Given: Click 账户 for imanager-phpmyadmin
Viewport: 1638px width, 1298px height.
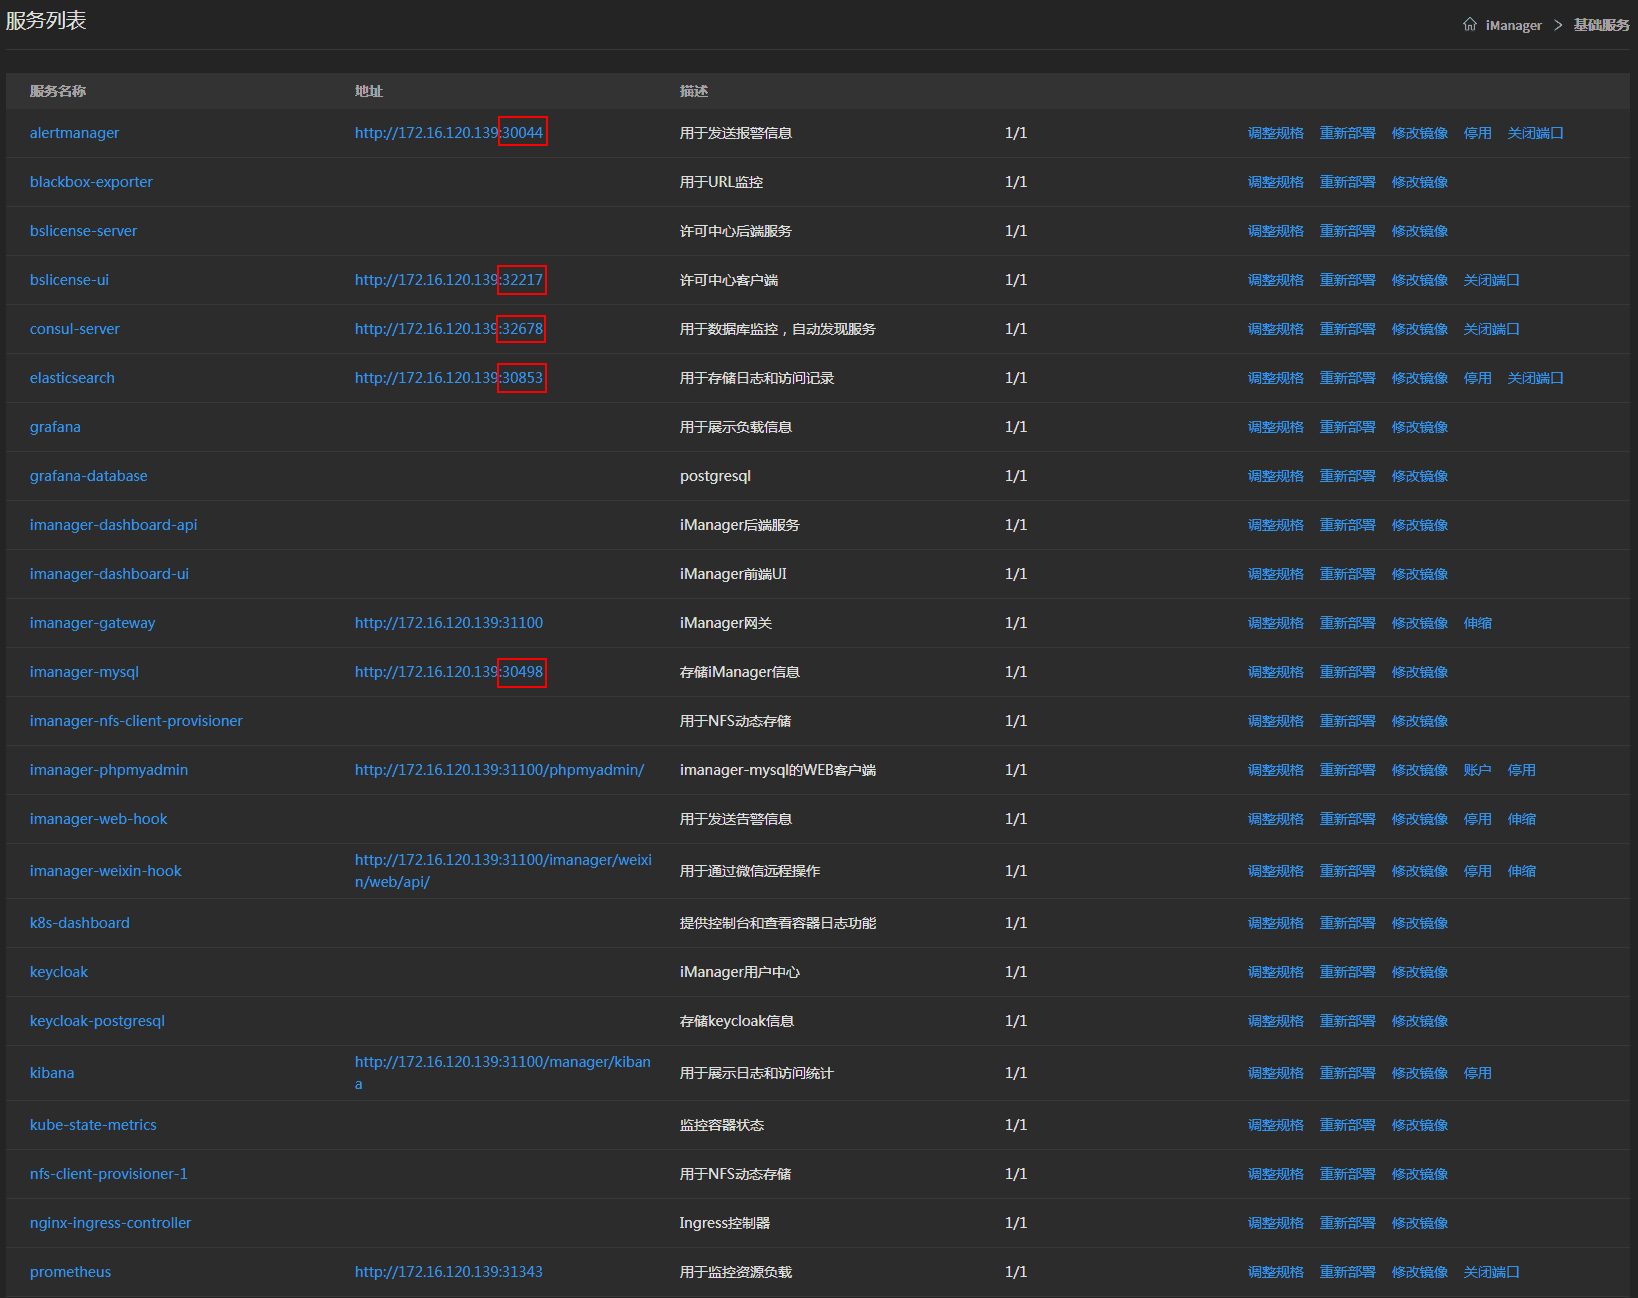Looking at the screenshot, I should 1477,770.
